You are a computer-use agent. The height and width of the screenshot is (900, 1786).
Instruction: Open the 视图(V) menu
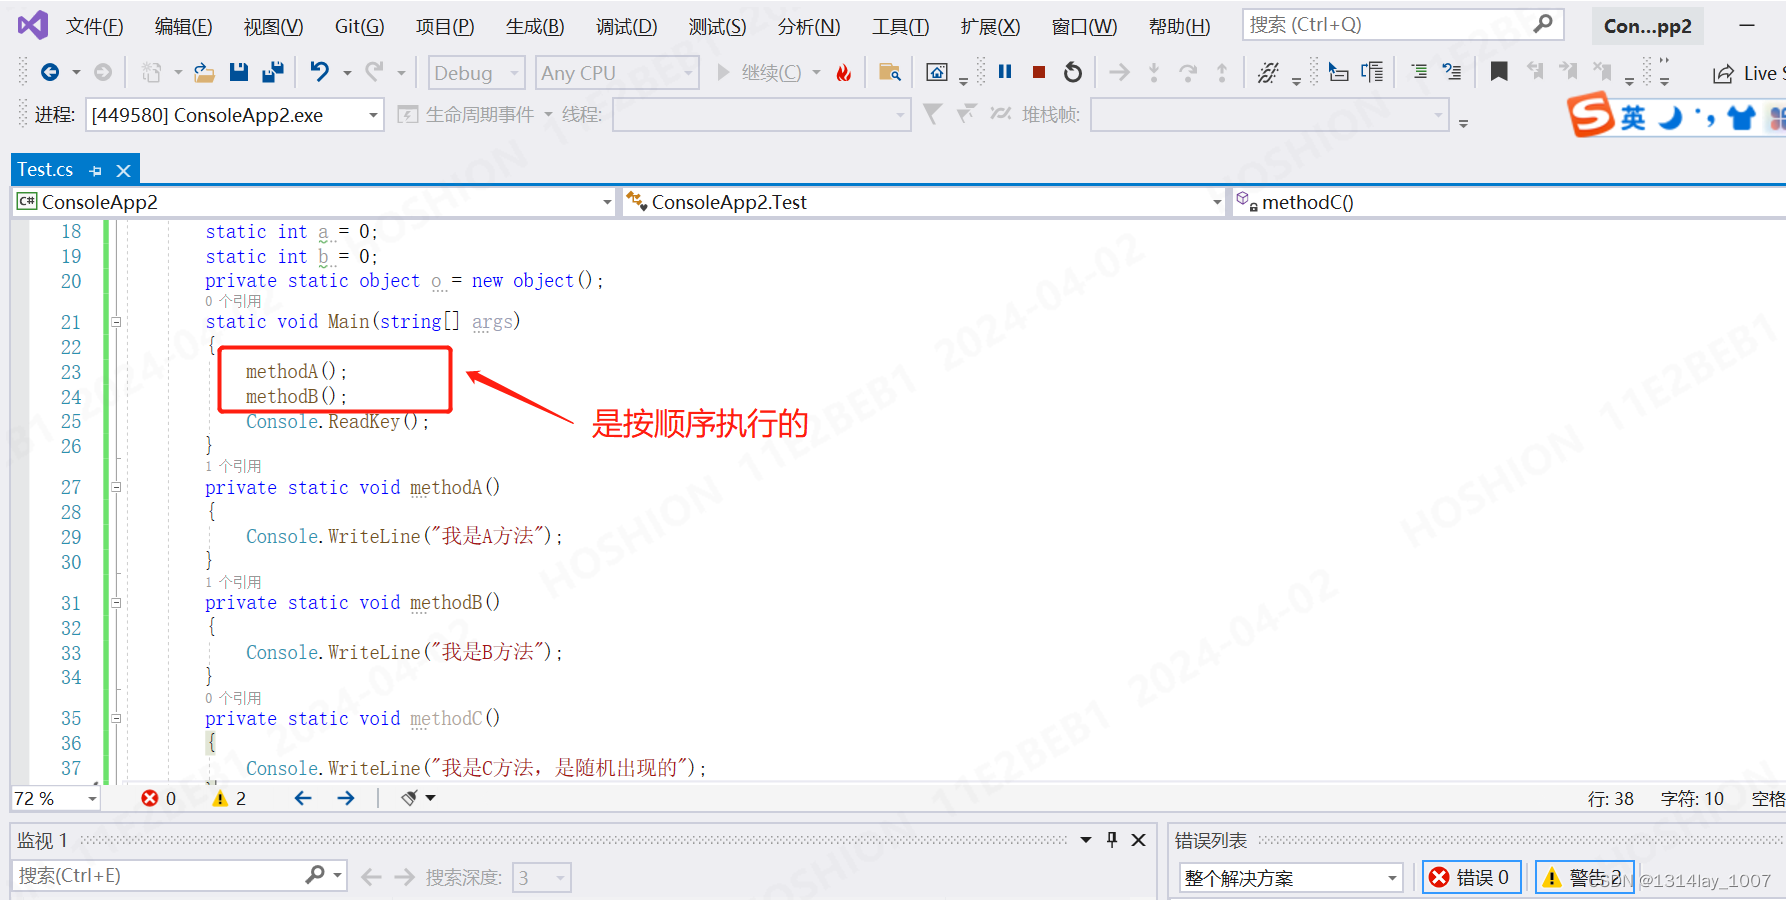tap(273, 26)
